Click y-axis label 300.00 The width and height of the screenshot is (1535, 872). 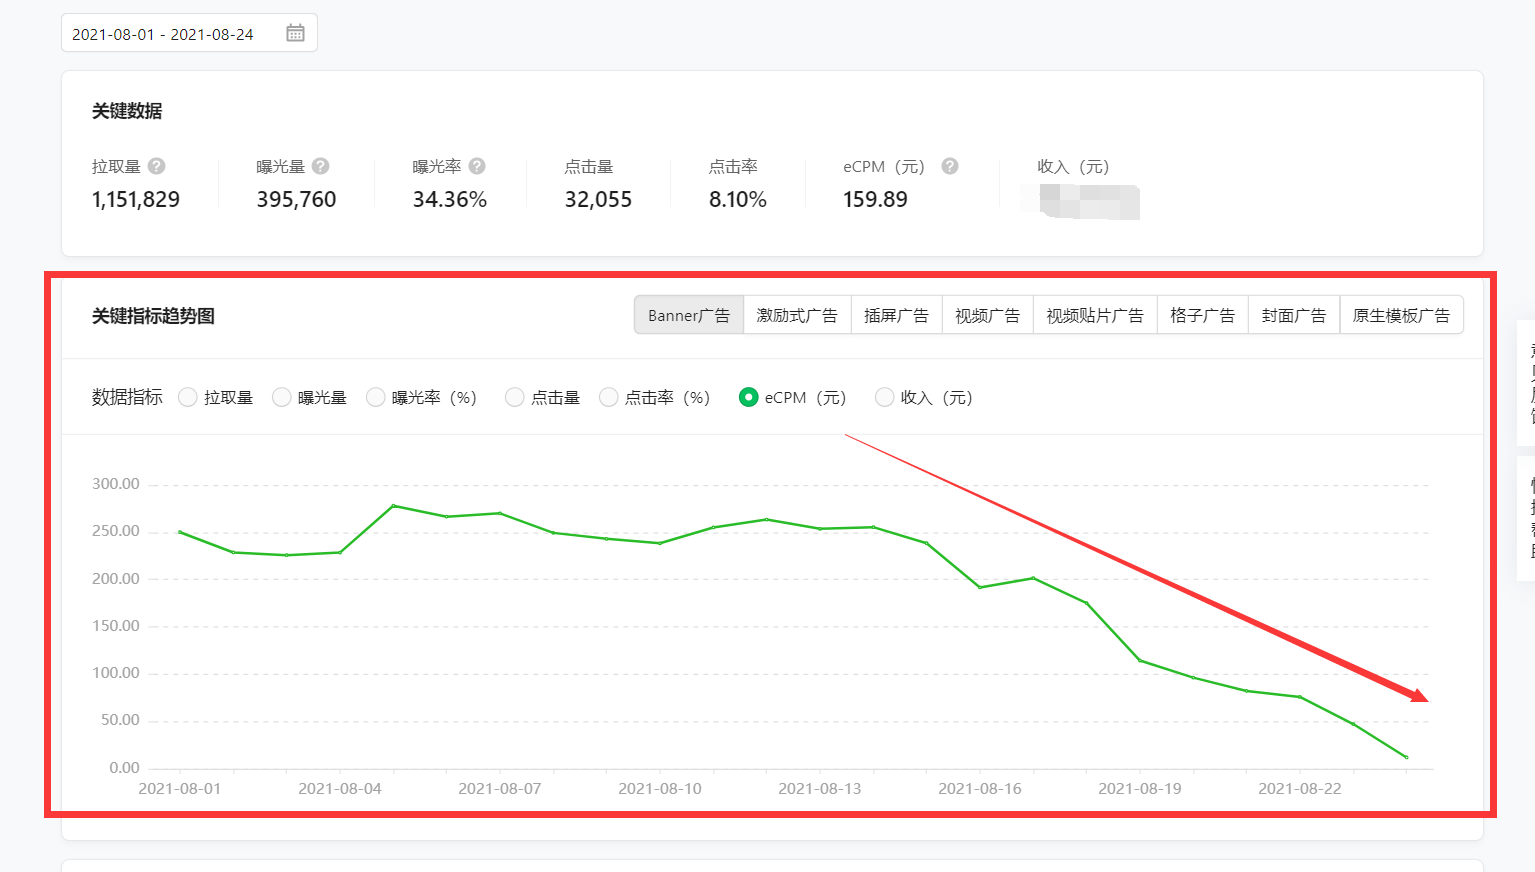(116, 484)
